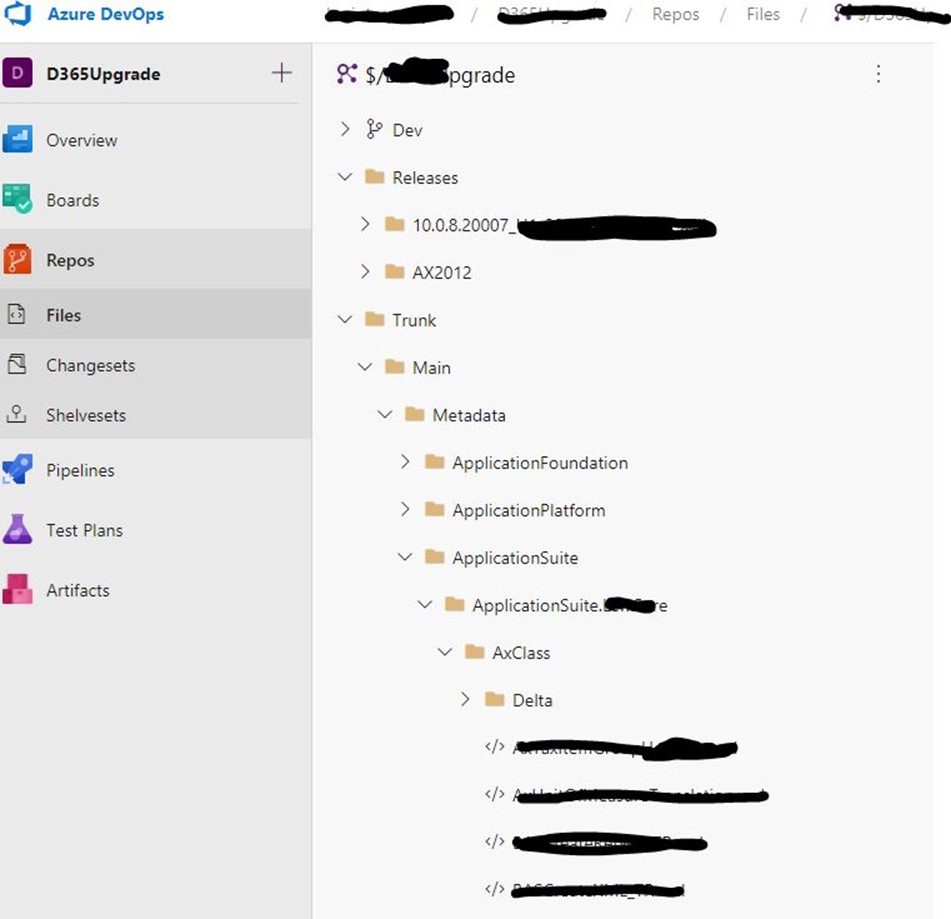Collapse the ApplicationSuite folder chevron

pos(405,556)
